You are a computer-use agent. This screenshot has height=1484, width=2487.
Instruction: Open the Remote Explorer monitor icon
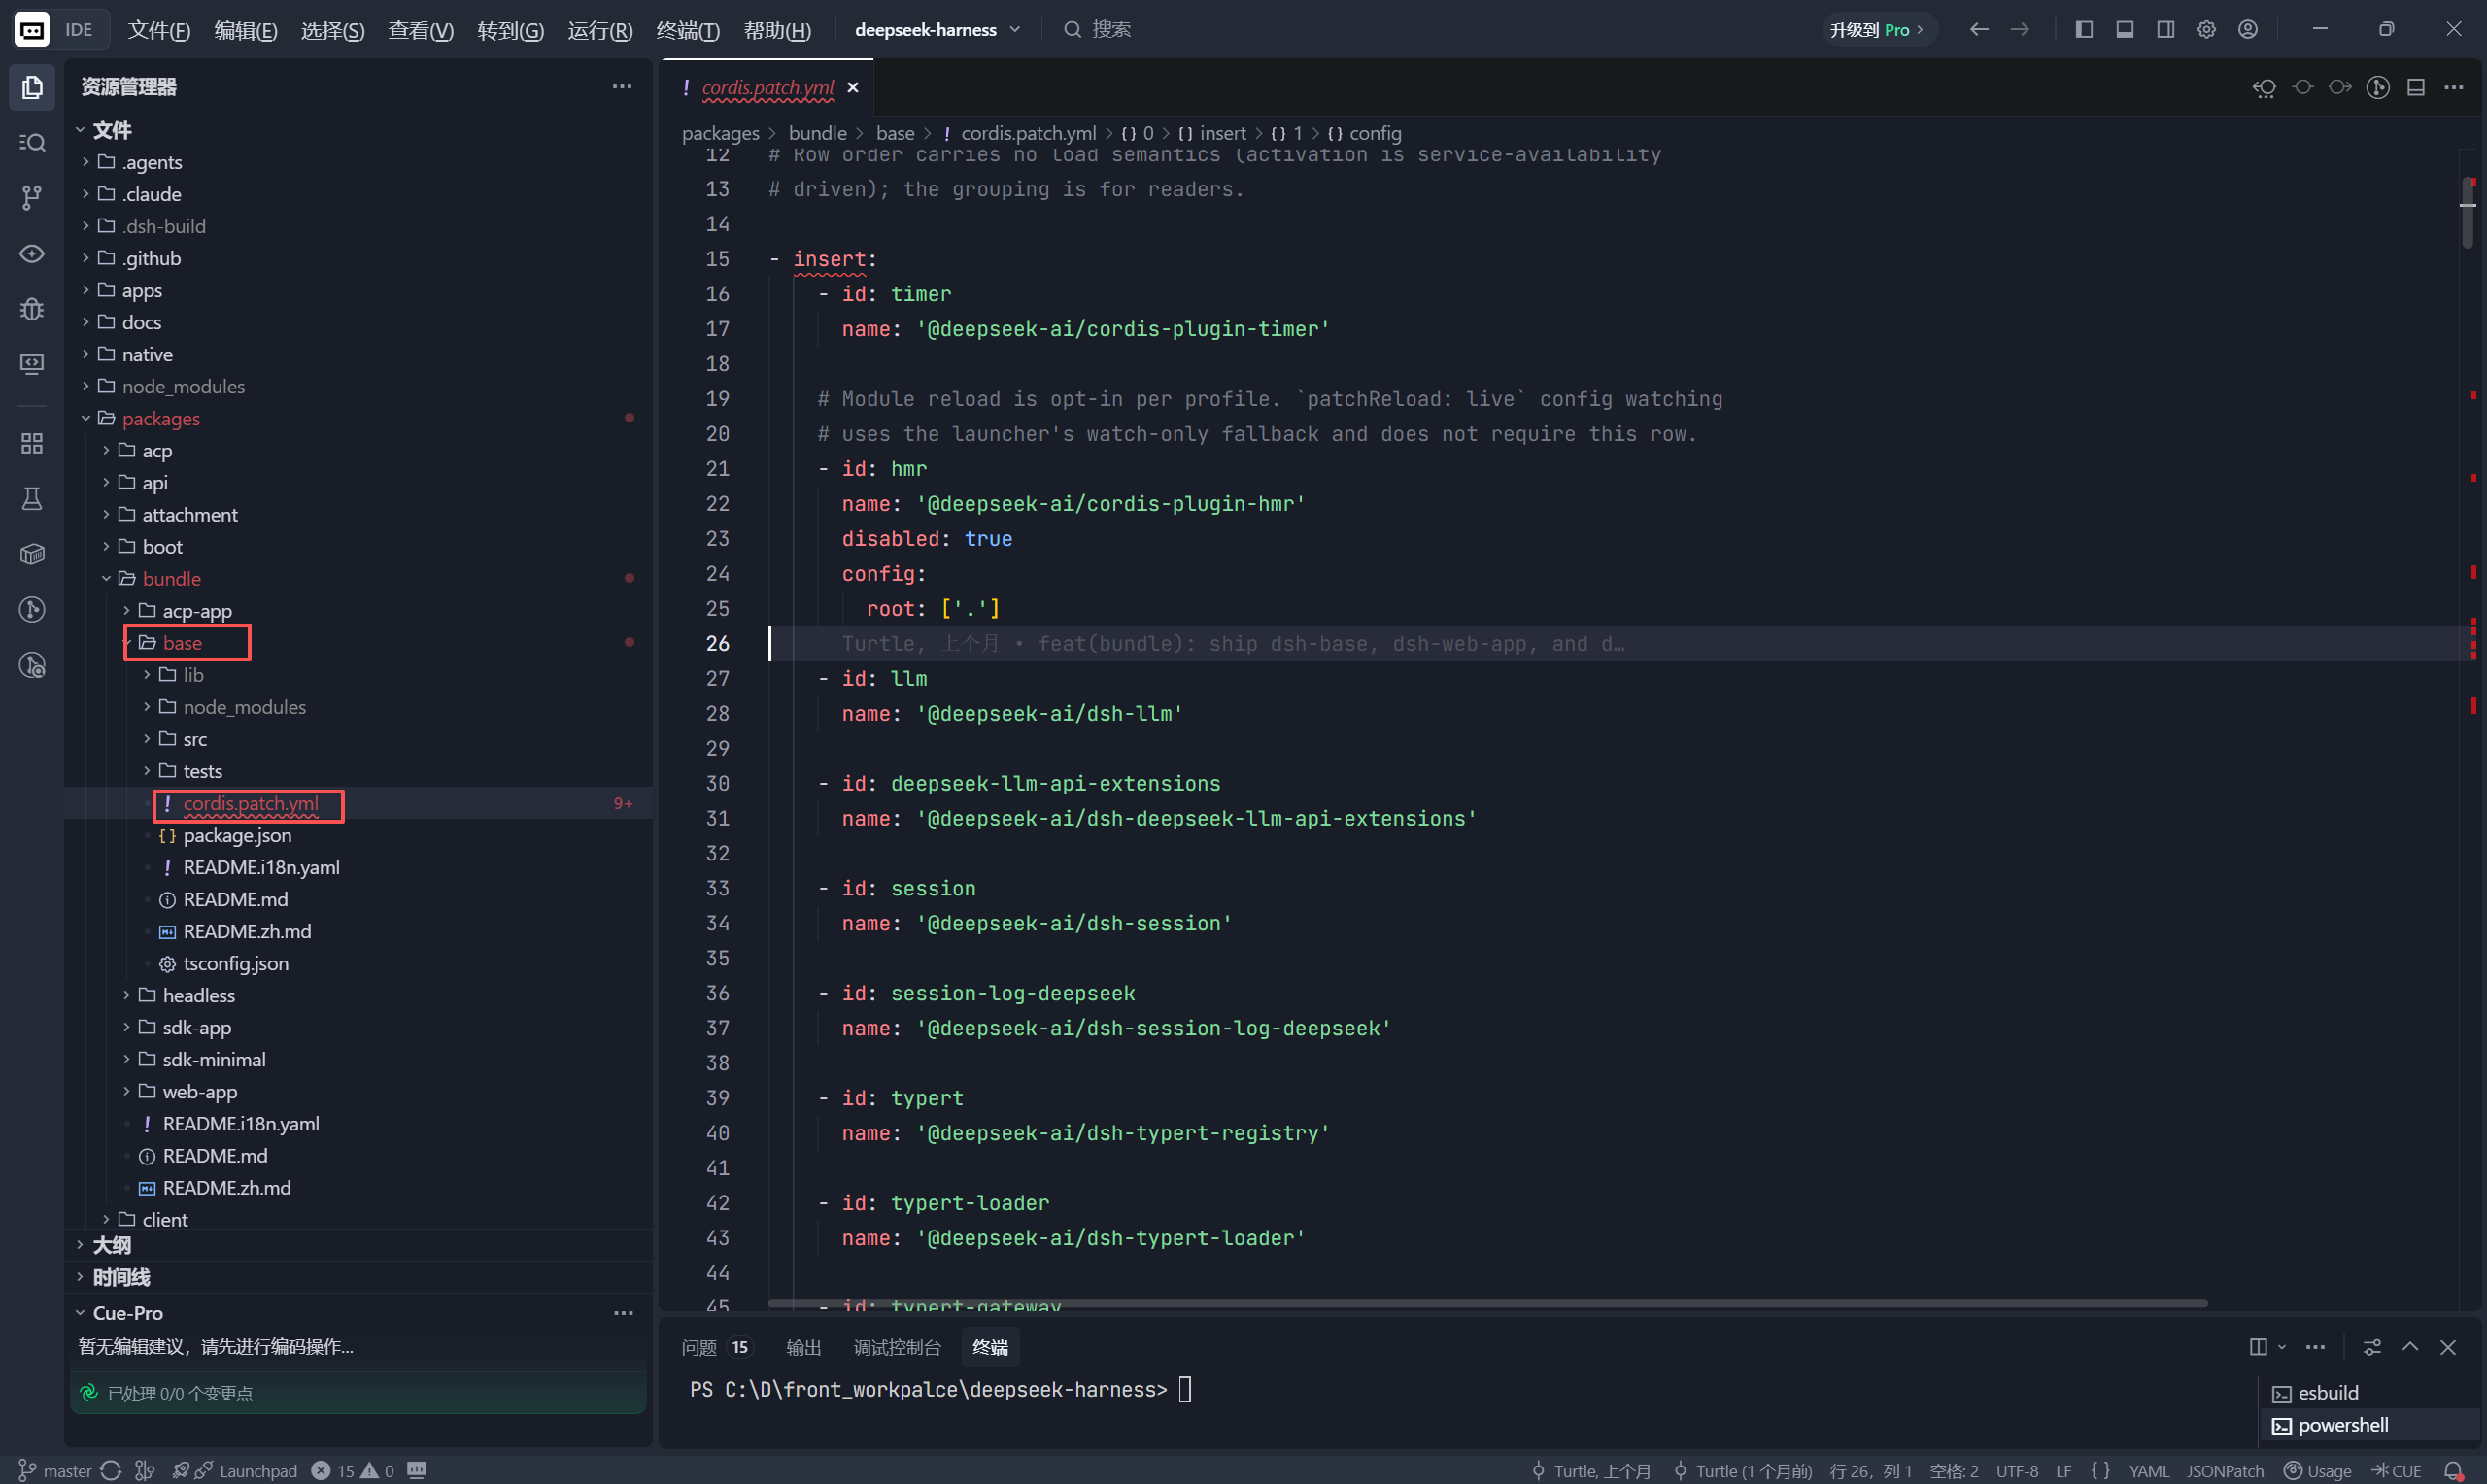coord(32,364)
